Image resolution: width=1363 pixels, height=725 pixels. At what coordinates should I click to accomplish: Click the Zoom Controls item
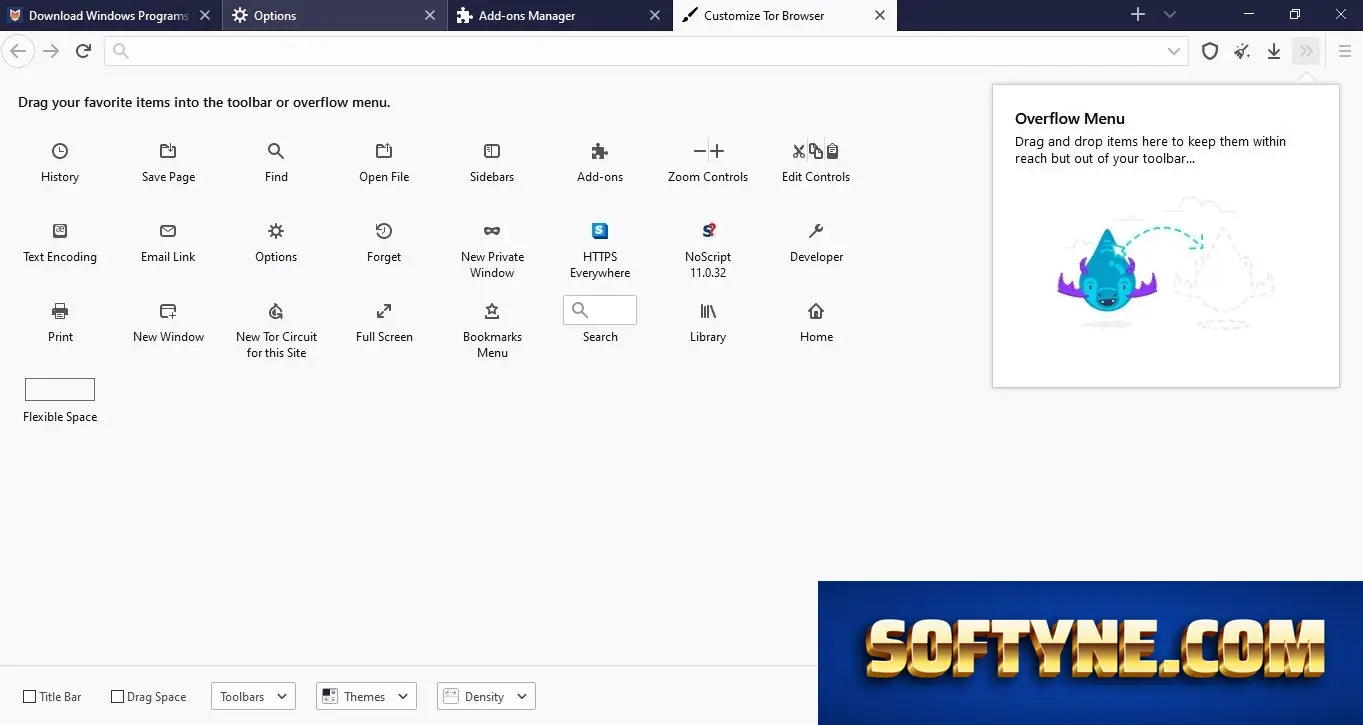tap(708, 162)
